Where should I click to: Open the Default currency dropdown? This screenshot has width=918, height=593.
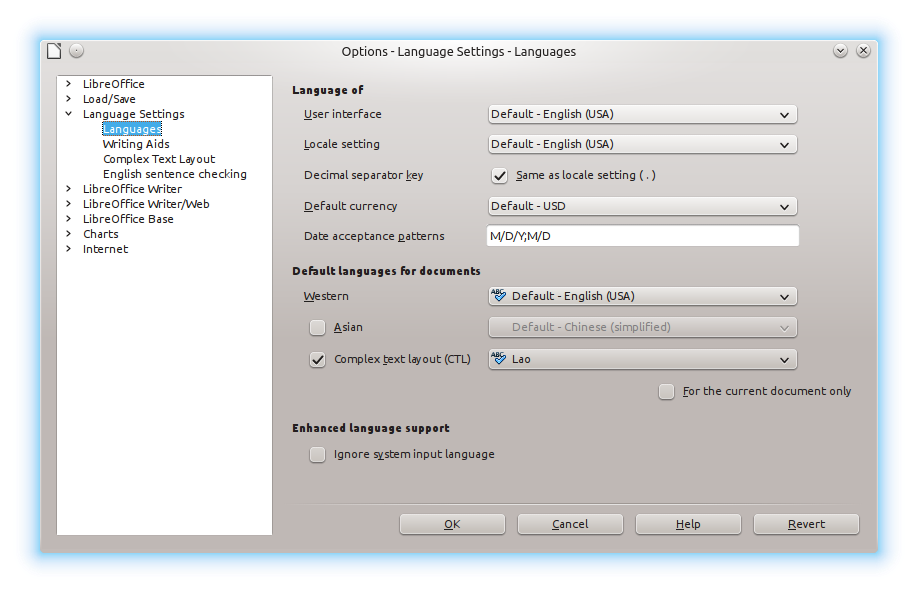642,206
